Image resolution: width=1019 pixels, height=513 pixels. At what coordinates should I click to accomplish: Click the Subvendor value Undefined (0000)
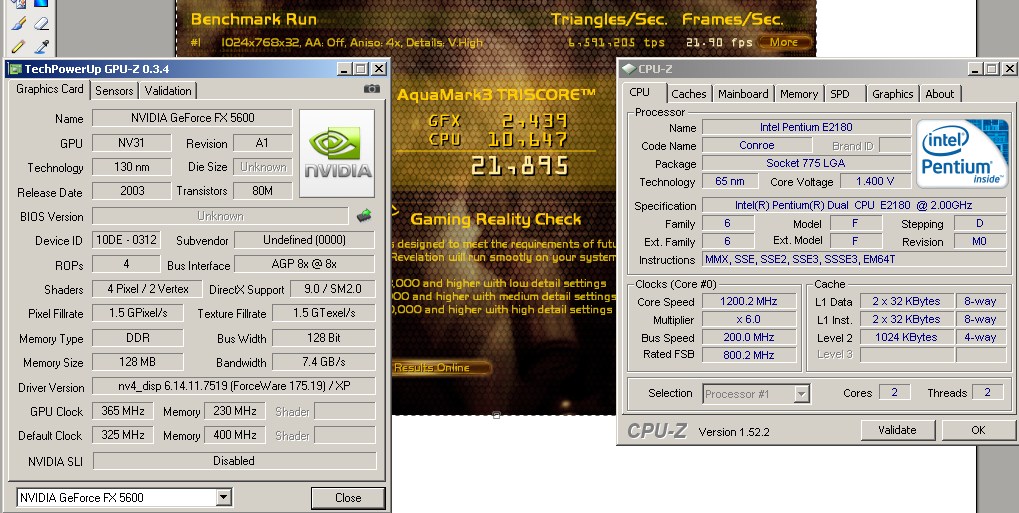point(304,239)
